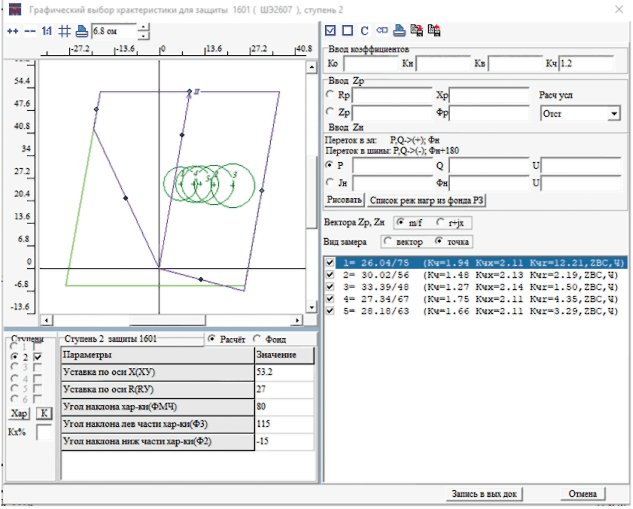Image resolution: width=633 pixels, height=509 pixels.
Task: Select the r+jx vector format
Action: click(x=440, y=222)
